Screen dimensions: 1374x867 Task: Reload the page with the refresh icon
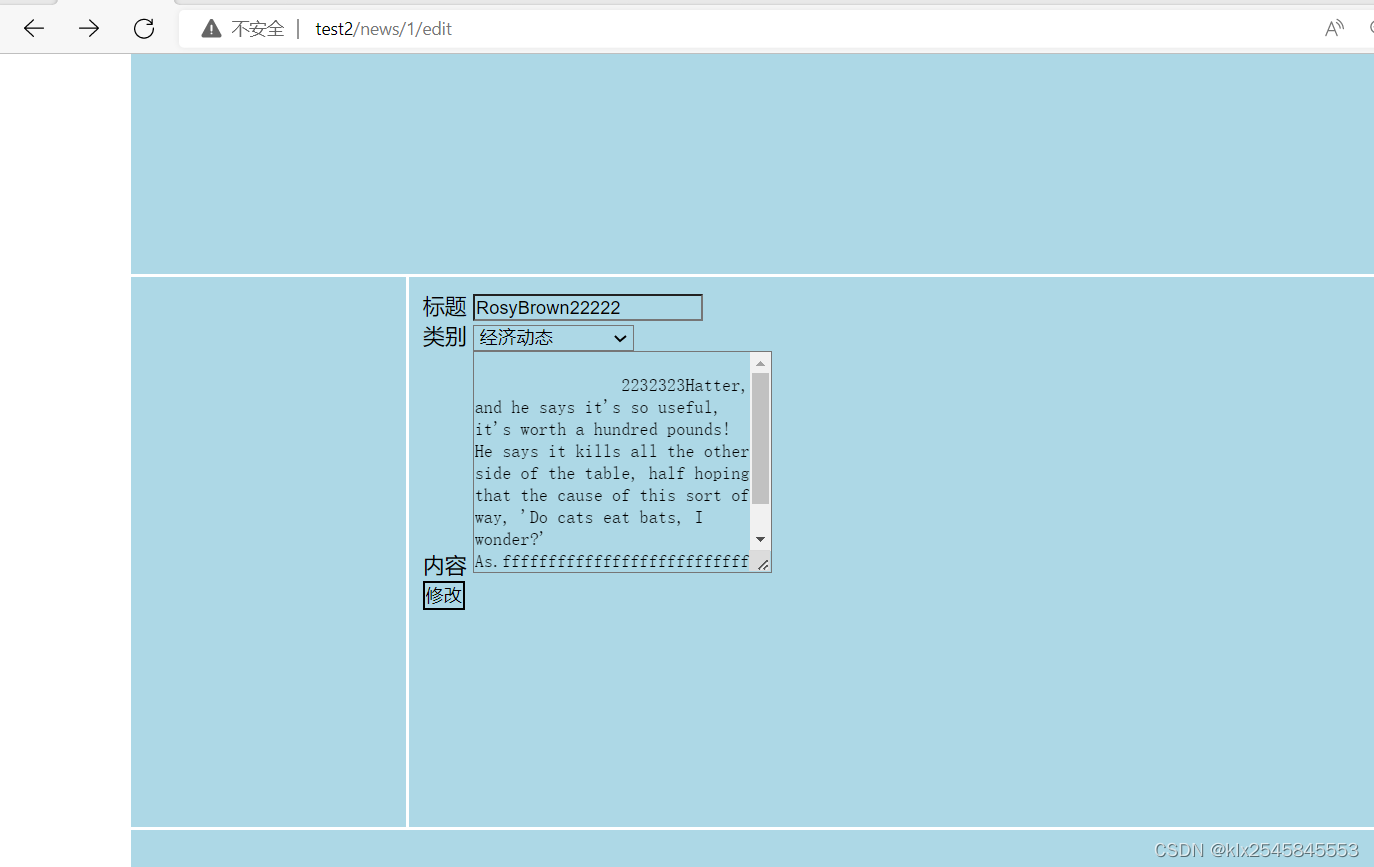pyautogui.click(x=144, y=29)
